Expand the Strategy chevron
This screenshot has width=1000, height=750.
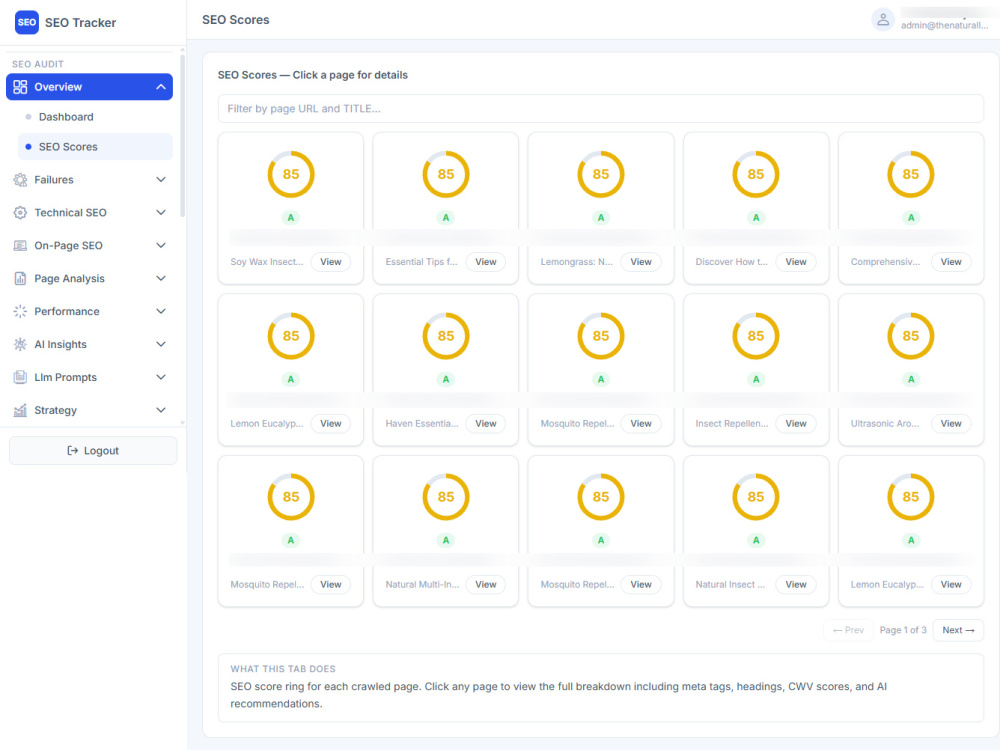161,410
